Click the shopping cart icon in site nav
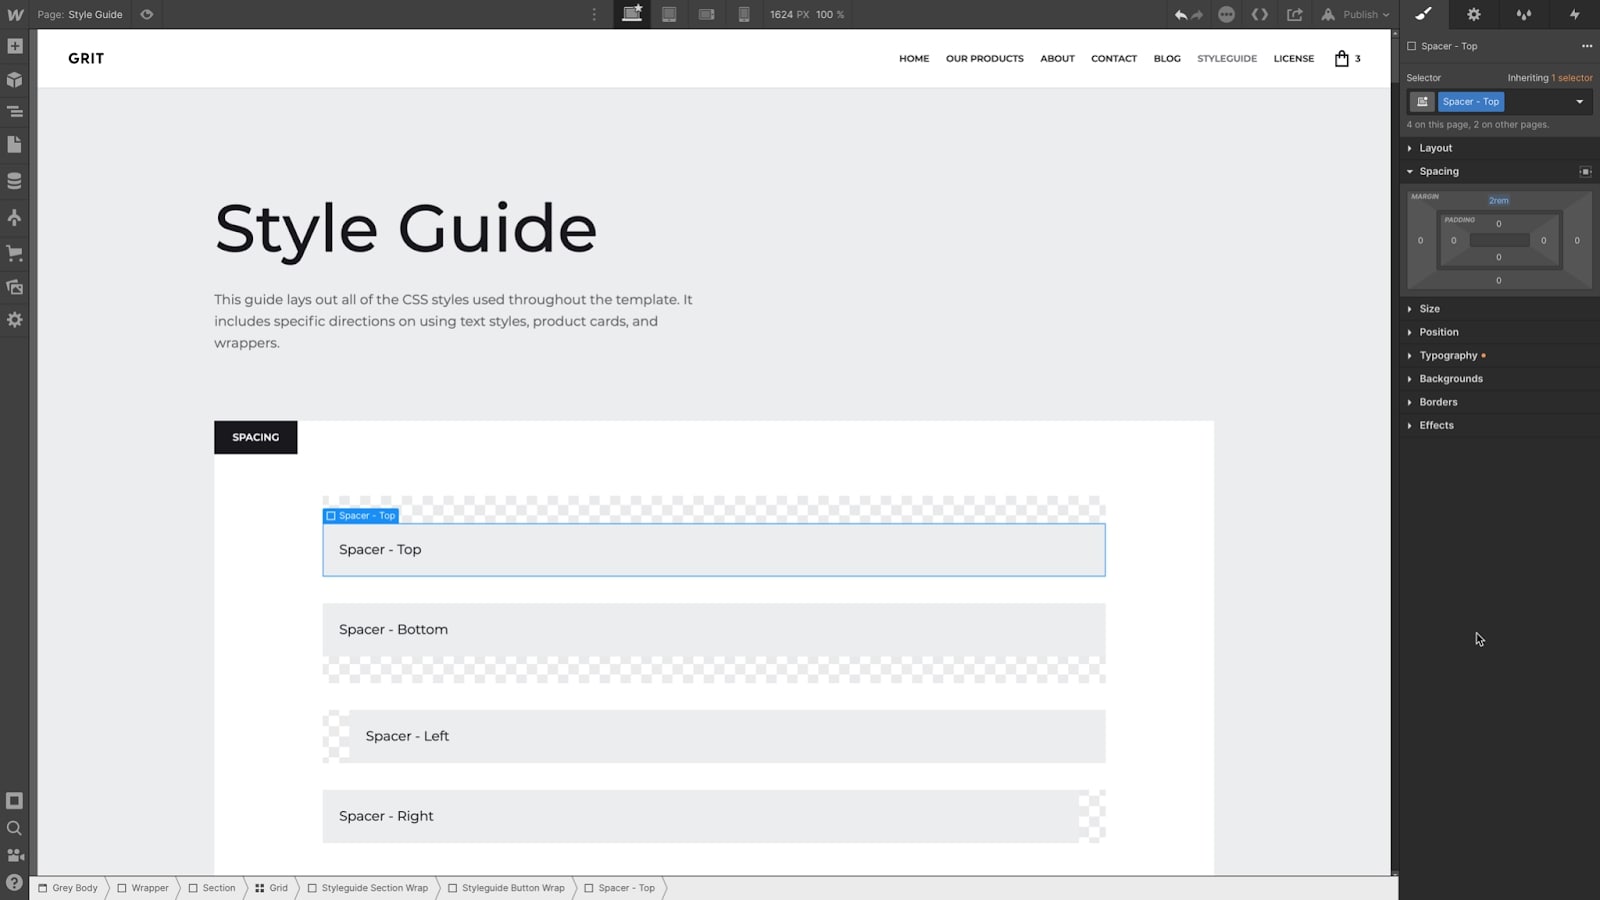Screen dimensions: 1600x900 (1342, 58)
